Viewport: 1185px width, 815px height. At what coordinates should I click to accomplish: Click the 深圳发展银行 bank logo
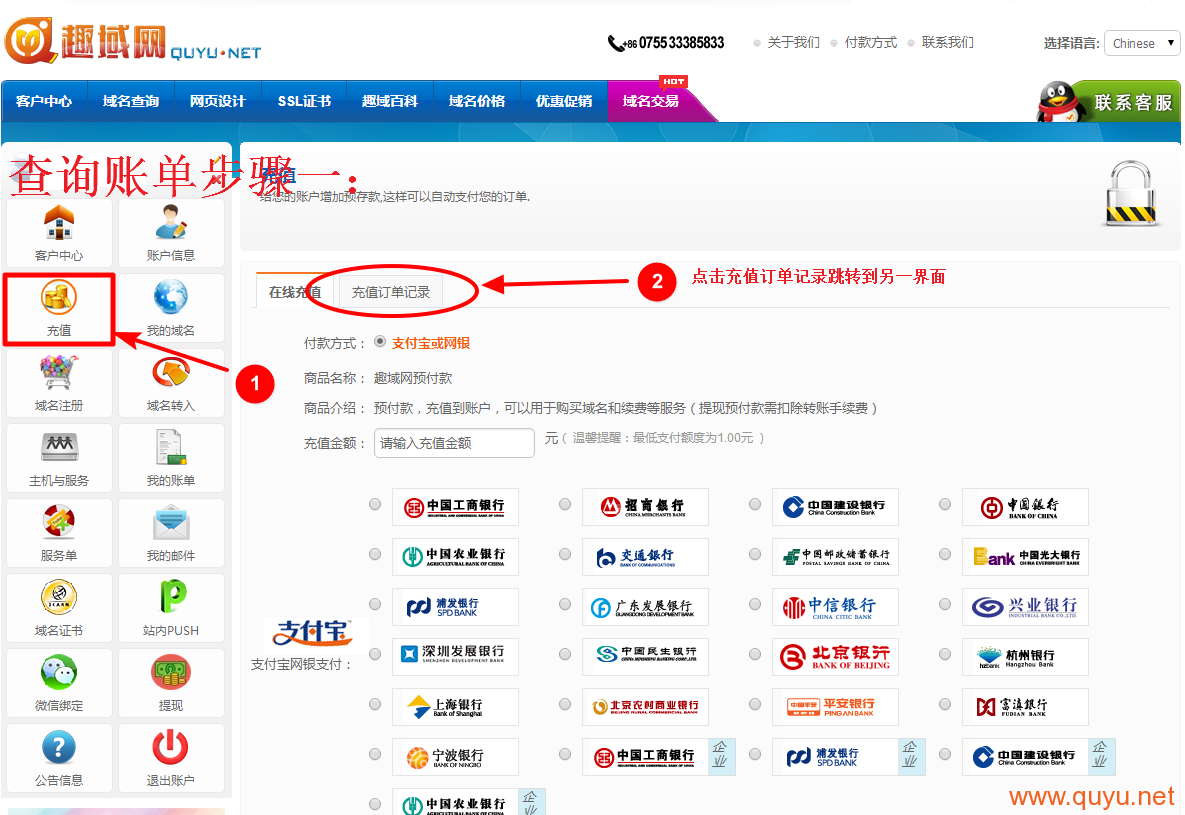pos(455,657)
